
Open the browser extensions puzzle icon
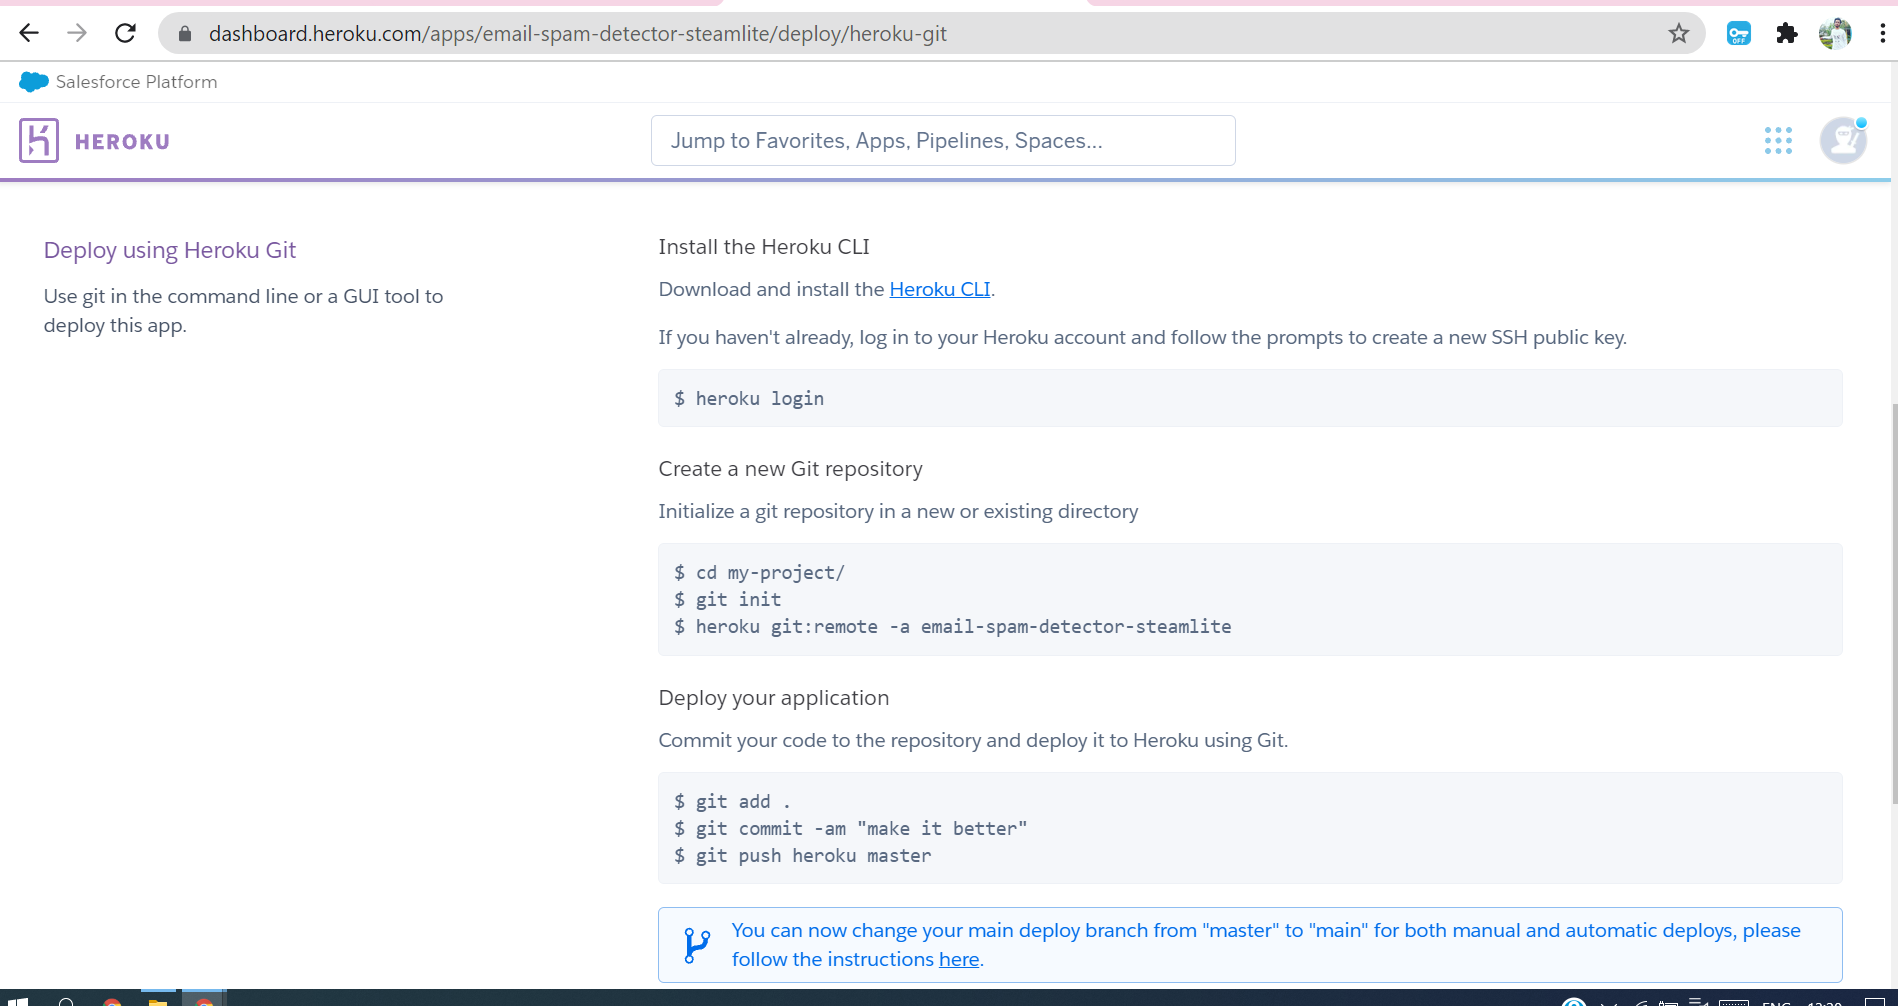coord(1787,33)
